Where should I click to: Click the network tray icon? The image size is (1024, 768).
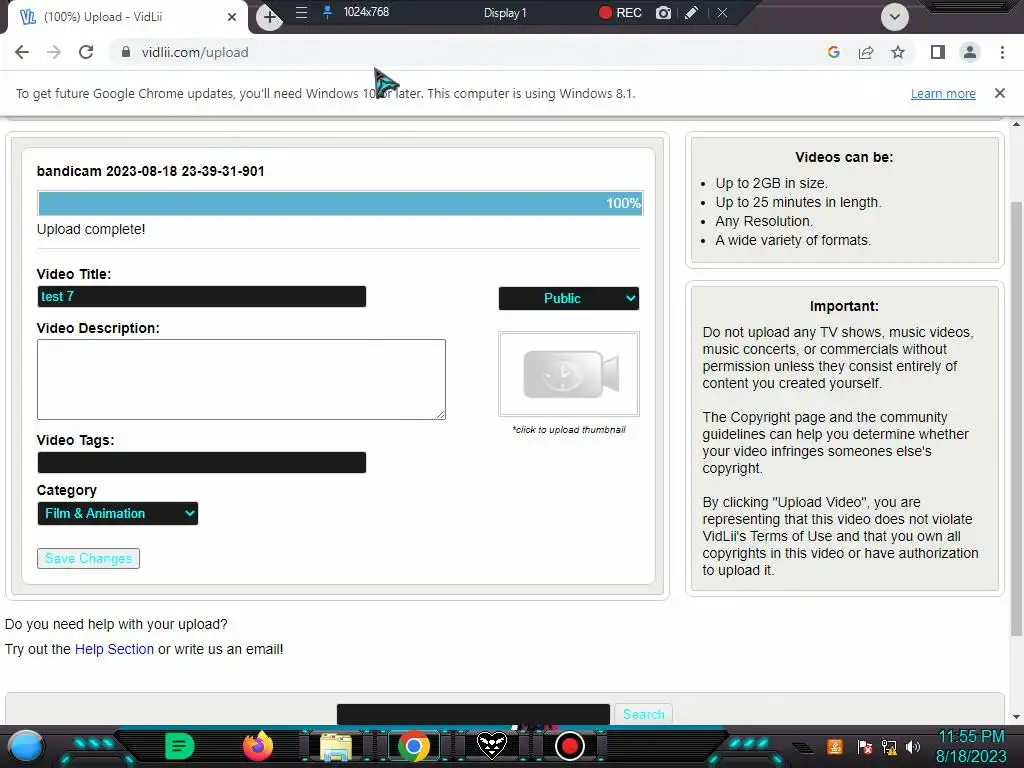pos(889,746)
